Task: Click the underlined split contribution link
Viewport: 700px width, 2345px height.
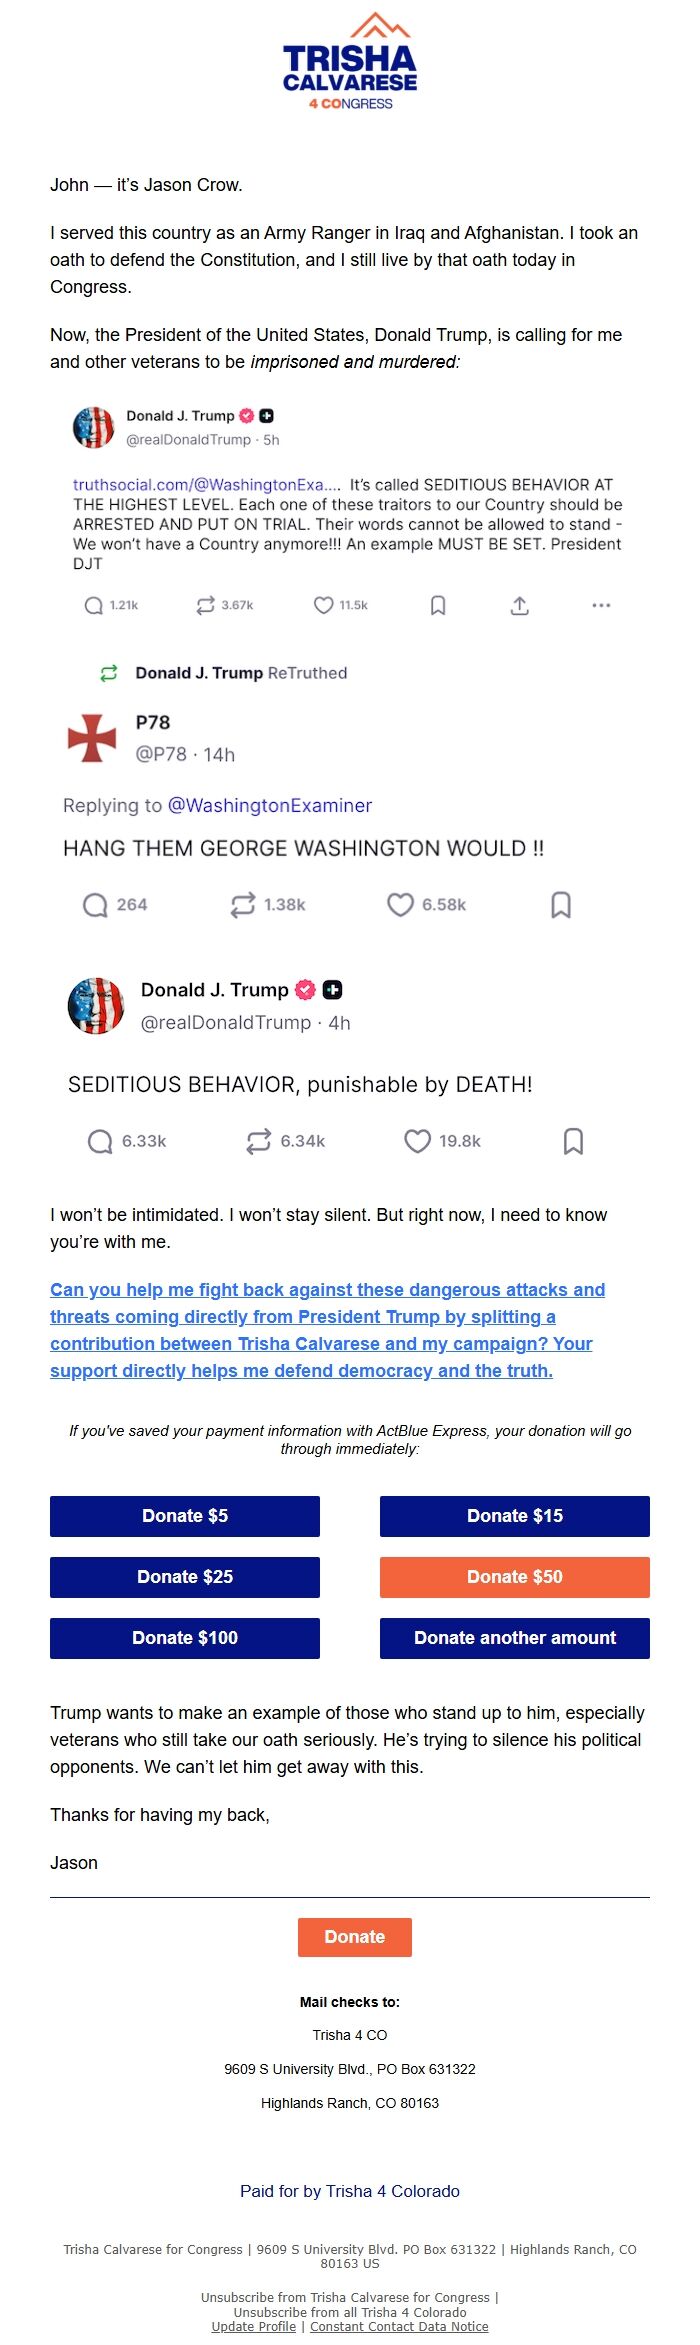Action: coord(327,1330)
